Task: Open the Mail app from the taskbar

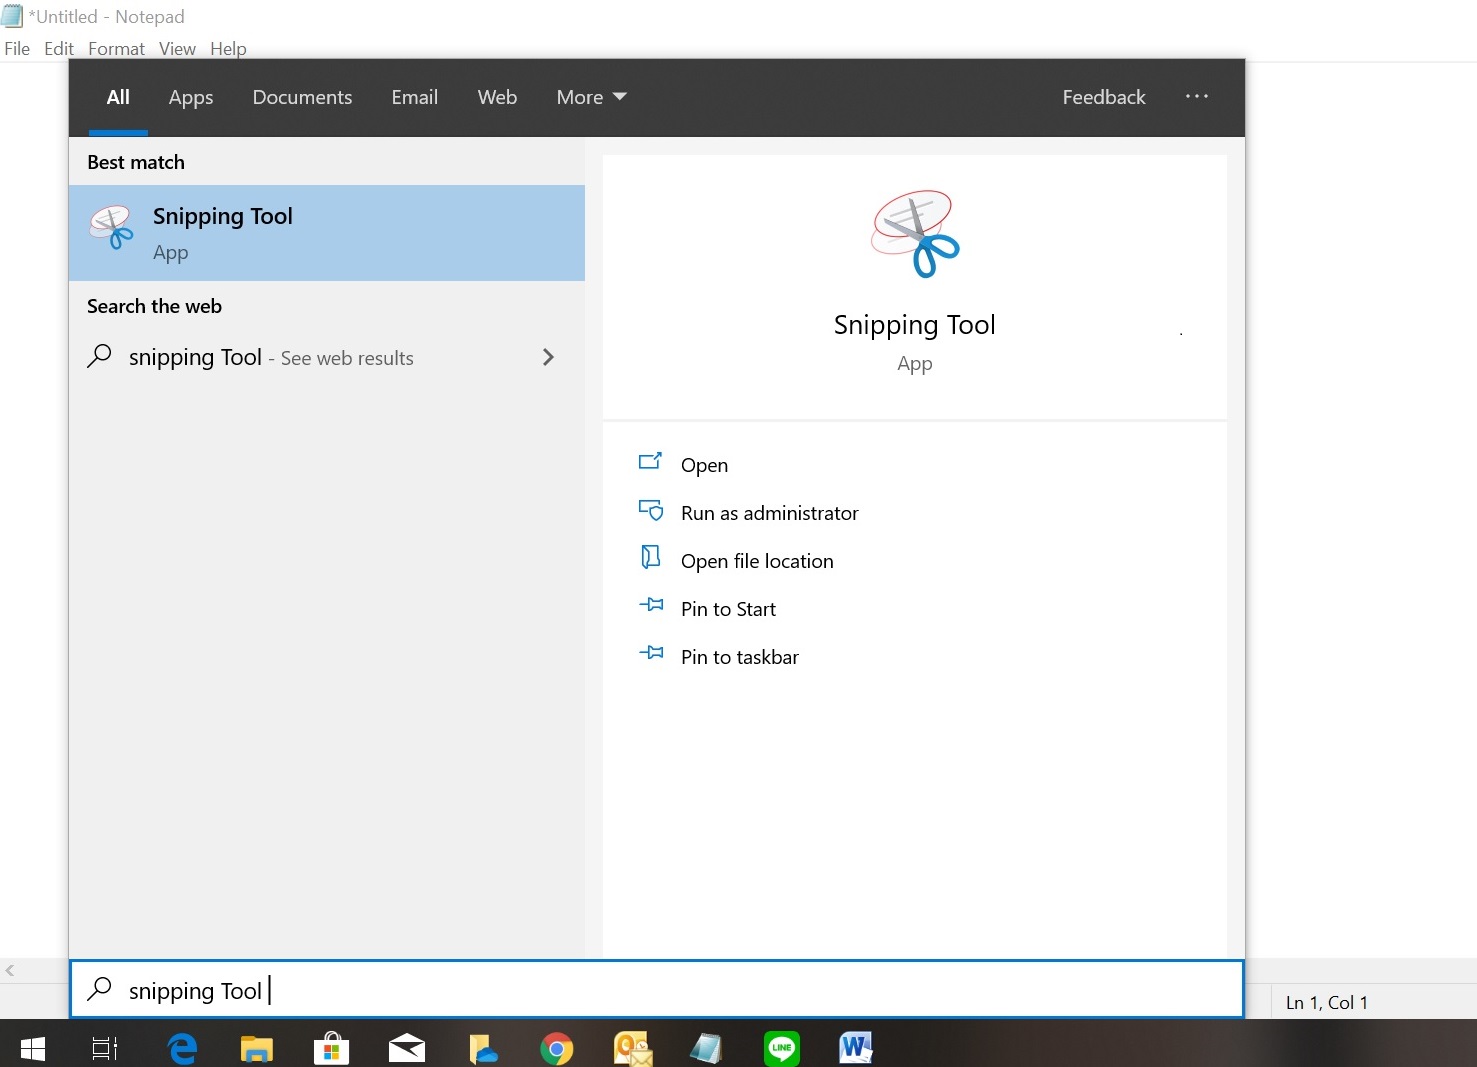Action: (x=407, y=1048)
